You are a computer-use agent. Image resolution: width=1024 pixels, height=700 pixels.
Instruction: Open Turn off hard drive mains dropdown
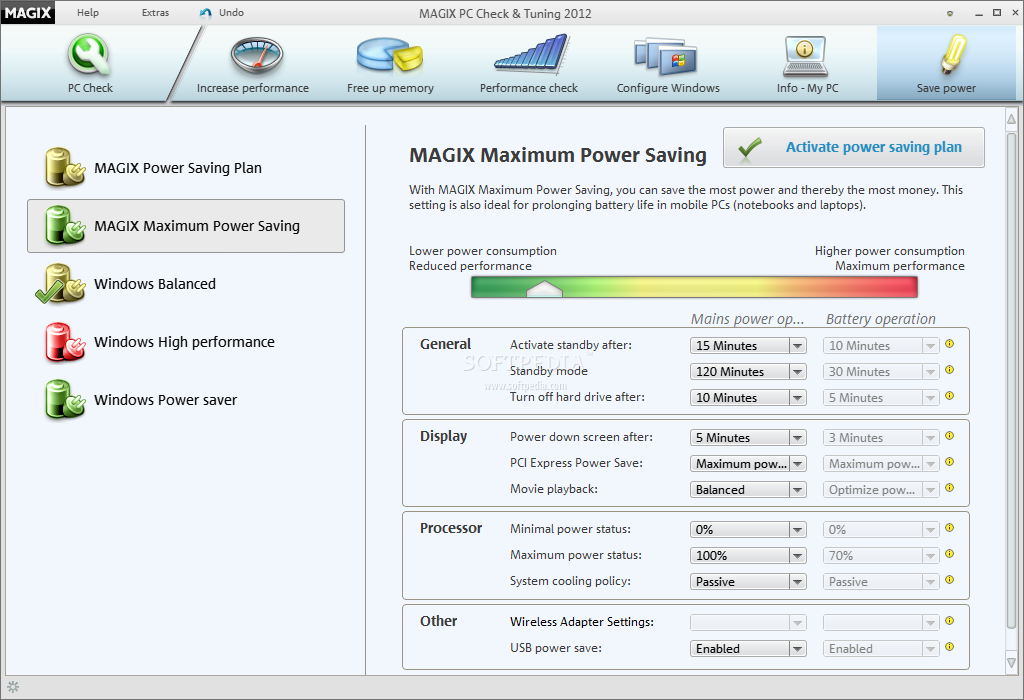click(748, 398)
